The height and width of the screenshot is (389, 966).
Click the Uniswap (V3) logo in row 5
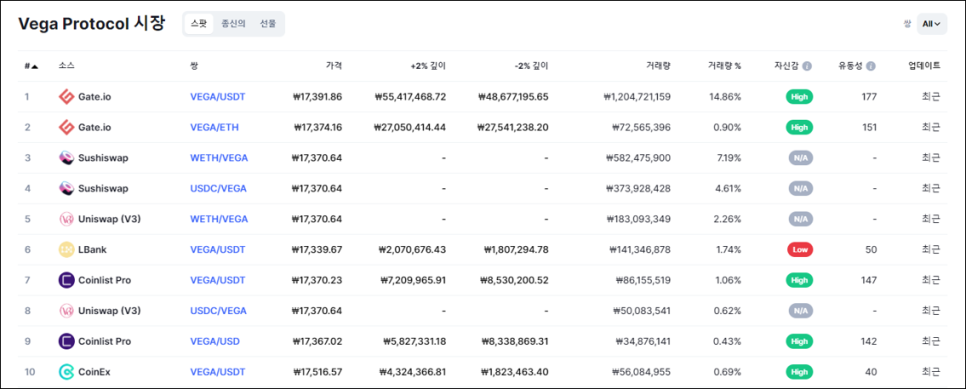coord(66,219)
